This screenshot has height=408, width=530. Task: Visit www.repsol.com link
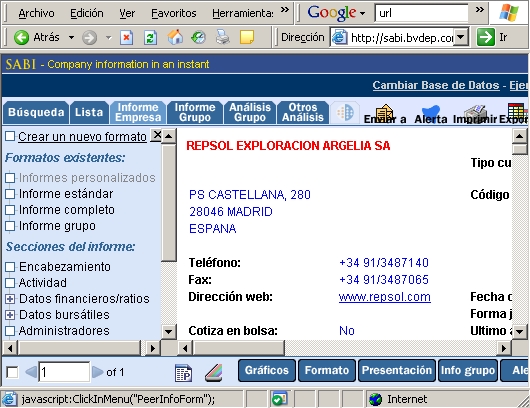(385, 297)
